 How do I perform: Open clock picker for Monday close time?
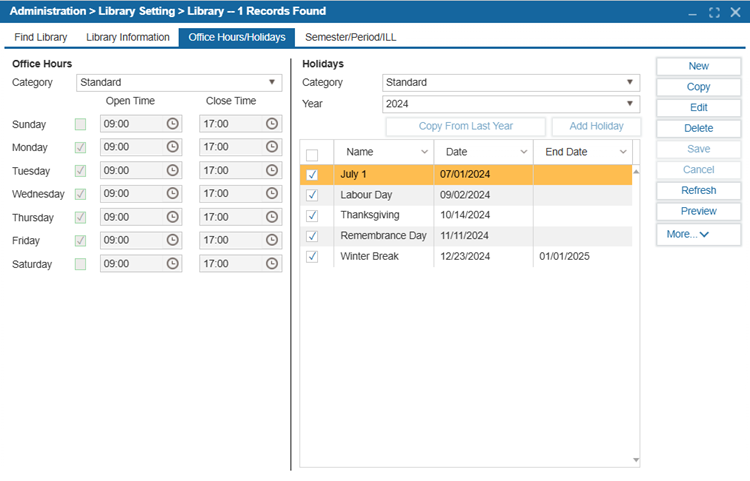point(272,147)
